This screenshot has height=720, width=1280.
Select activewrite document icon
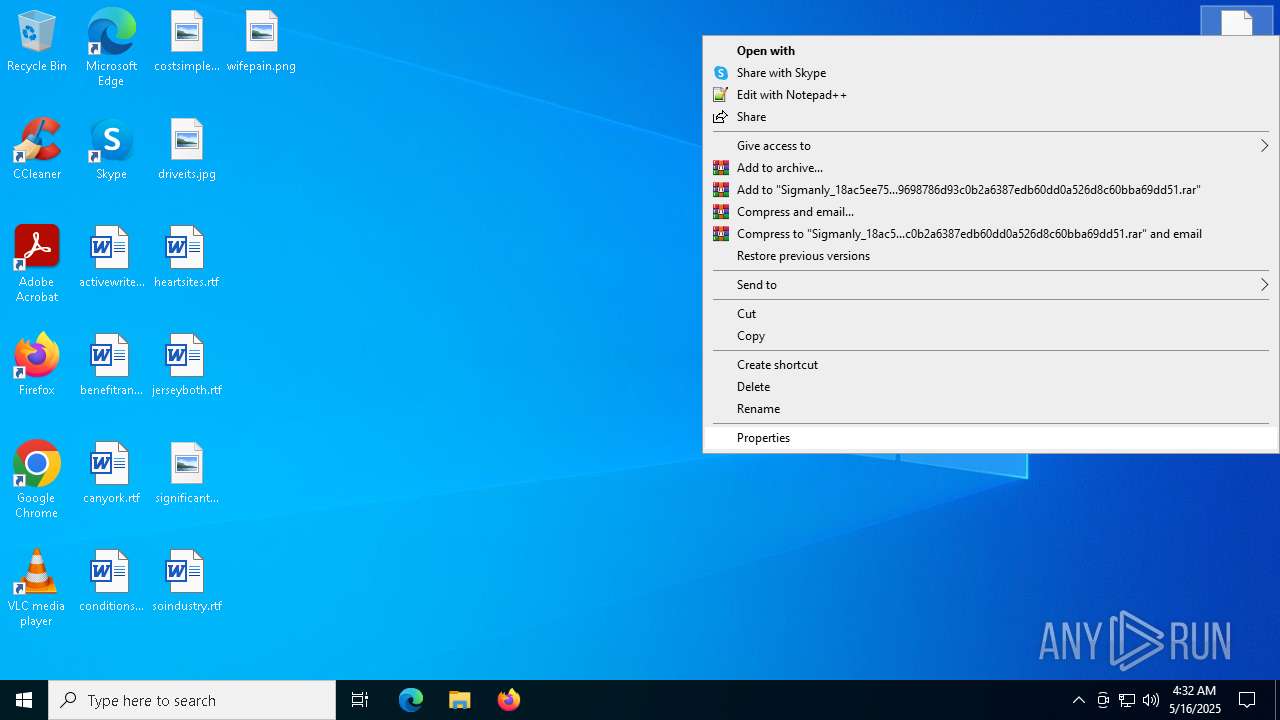point(111,258)
